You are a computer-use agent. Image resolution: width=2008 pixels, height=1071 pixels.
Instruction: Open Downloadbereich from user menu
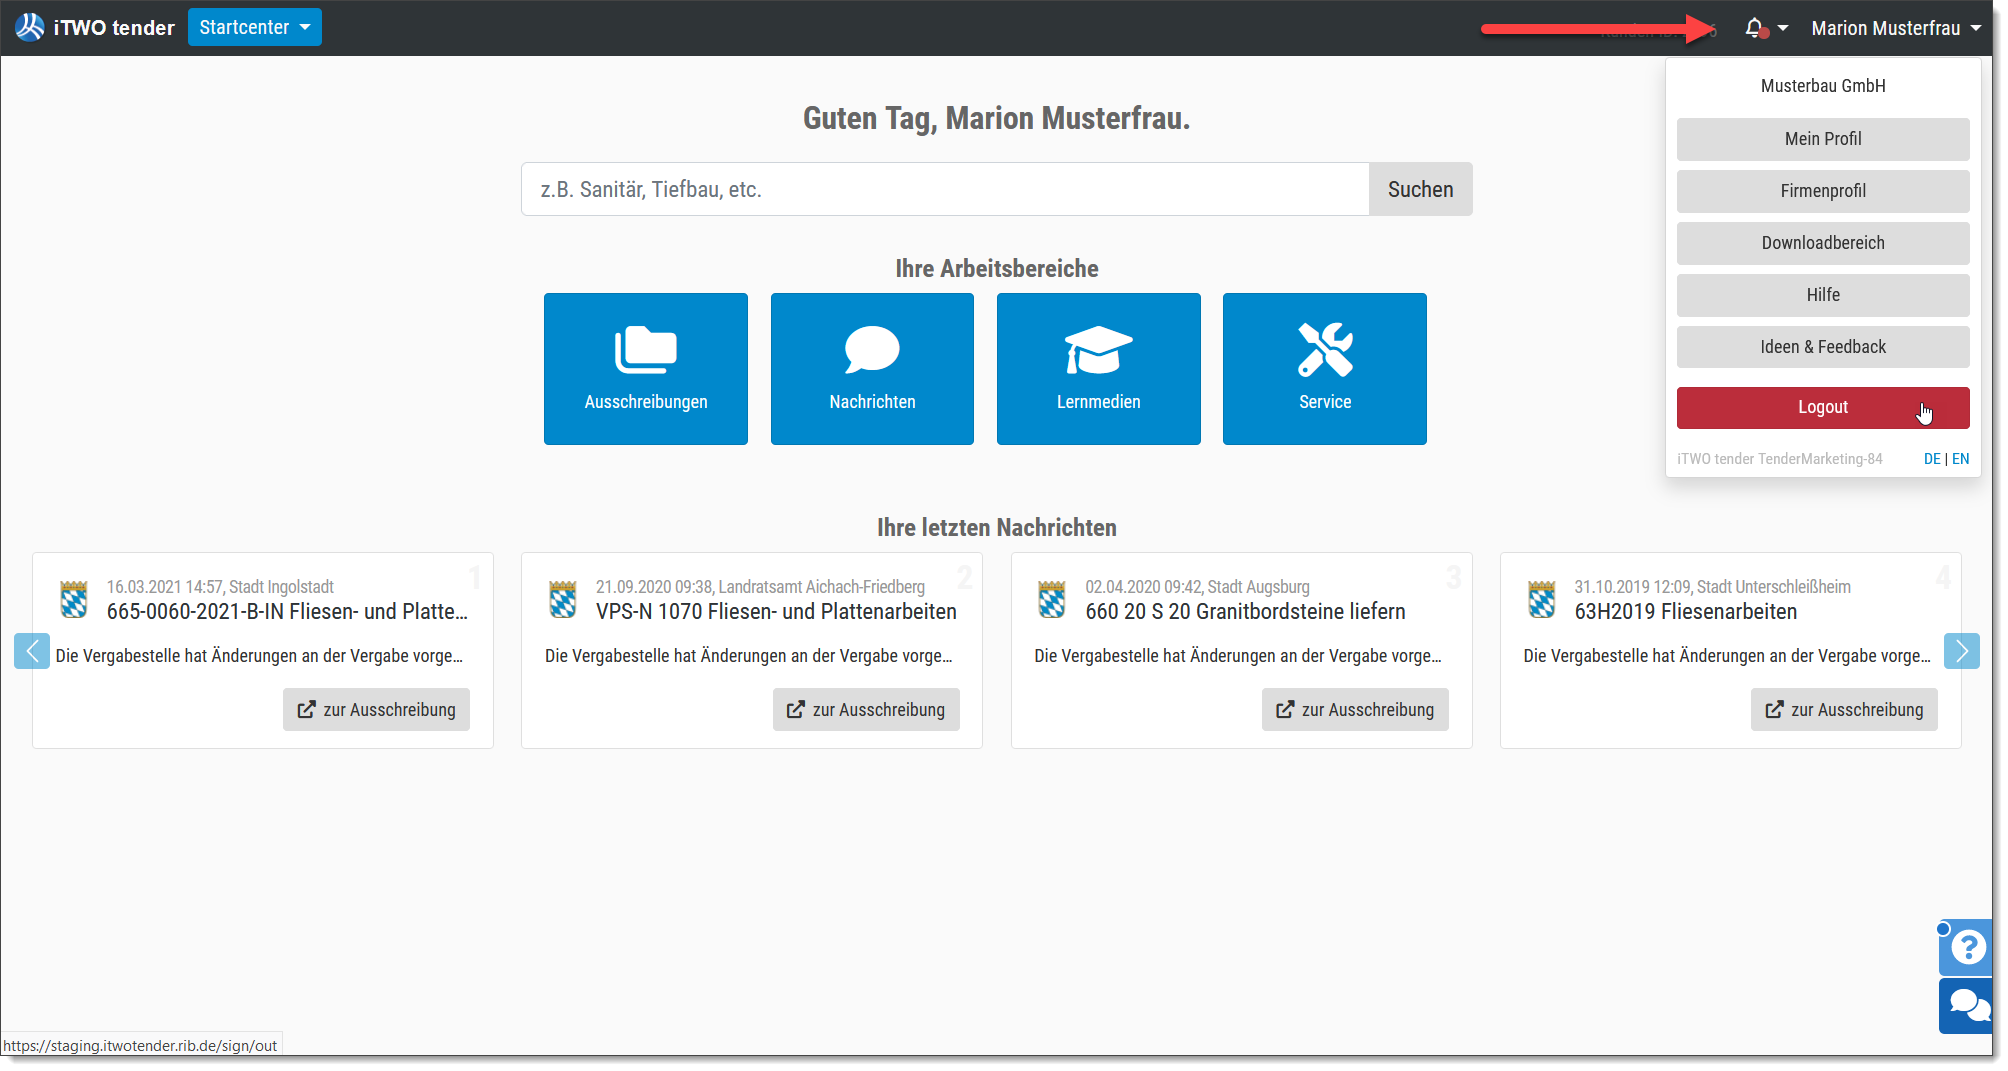click(1823, 243)
